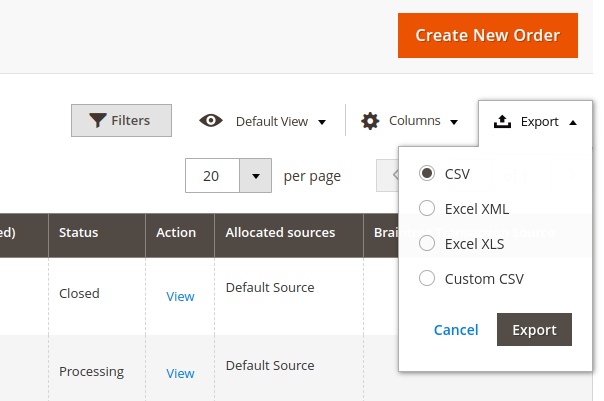Expand the Default View dropdown arrow
Image resolution: width=604 pixels, height=401 pixels.
[x=322, y=122]
